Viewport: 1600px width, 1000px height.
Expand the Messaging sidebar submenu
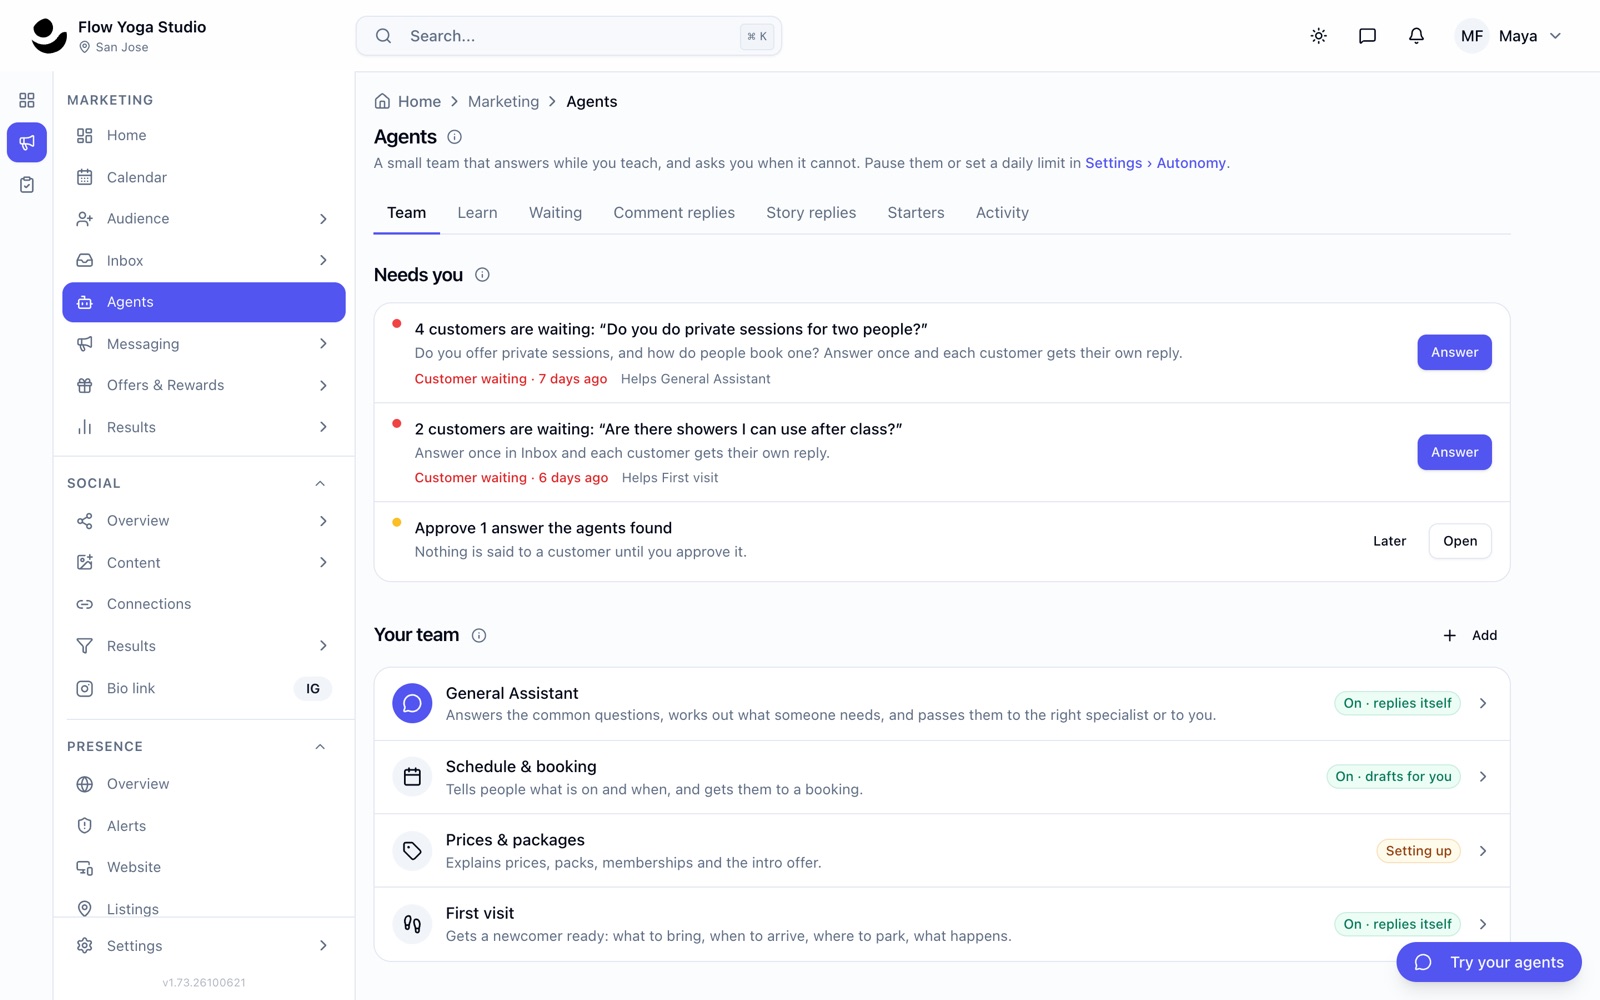(x=323, y=344)
